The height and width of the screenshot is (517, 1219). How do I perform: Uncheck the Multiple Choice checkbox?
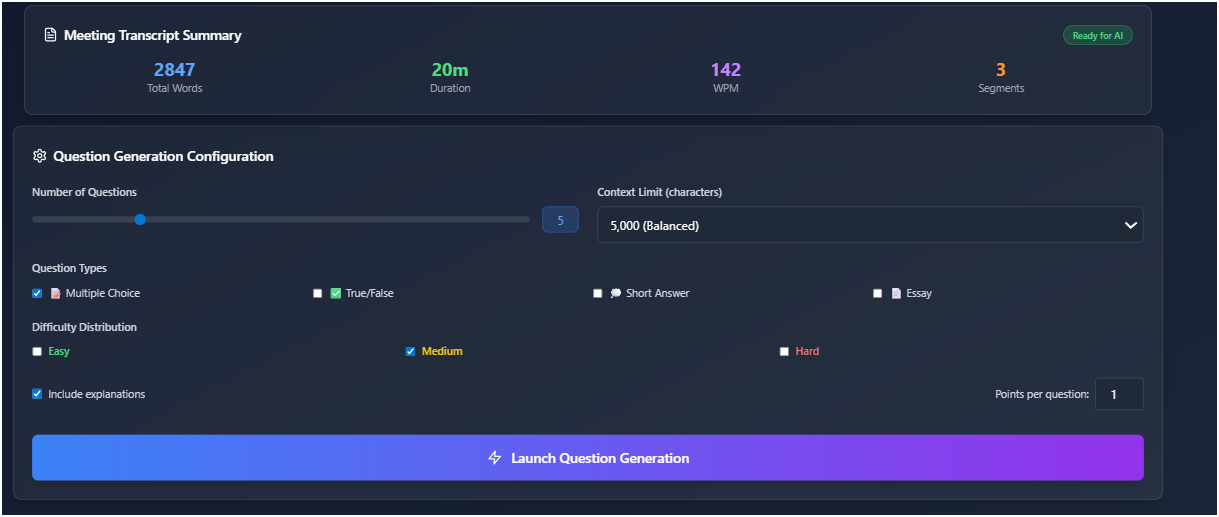point(37,294)
